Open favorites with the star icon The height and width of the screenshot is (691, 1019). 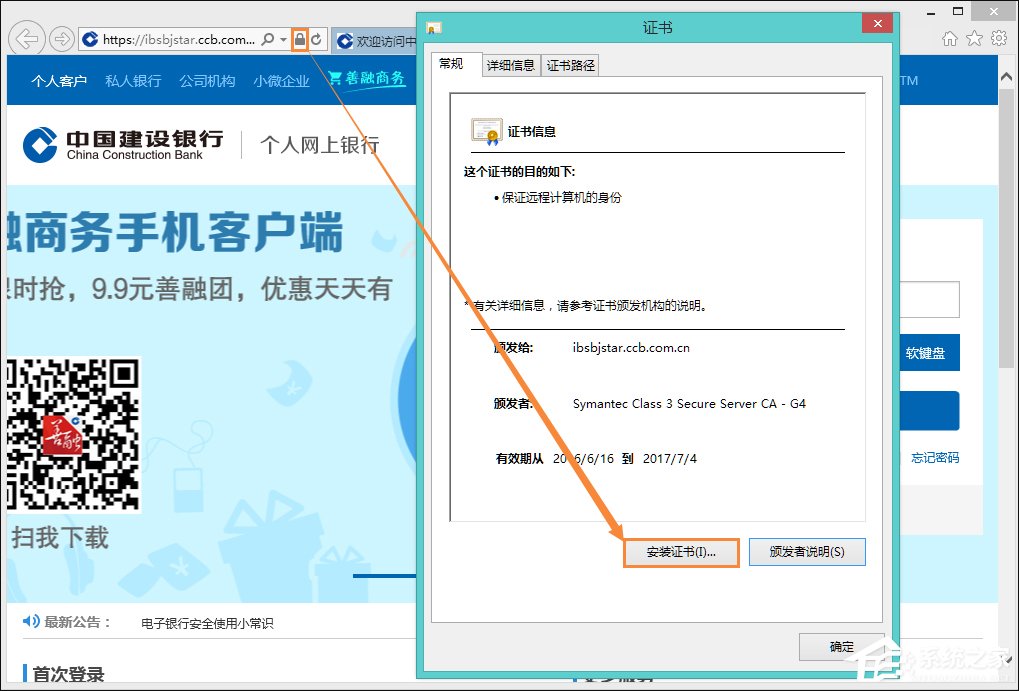(x=973, y=38)
